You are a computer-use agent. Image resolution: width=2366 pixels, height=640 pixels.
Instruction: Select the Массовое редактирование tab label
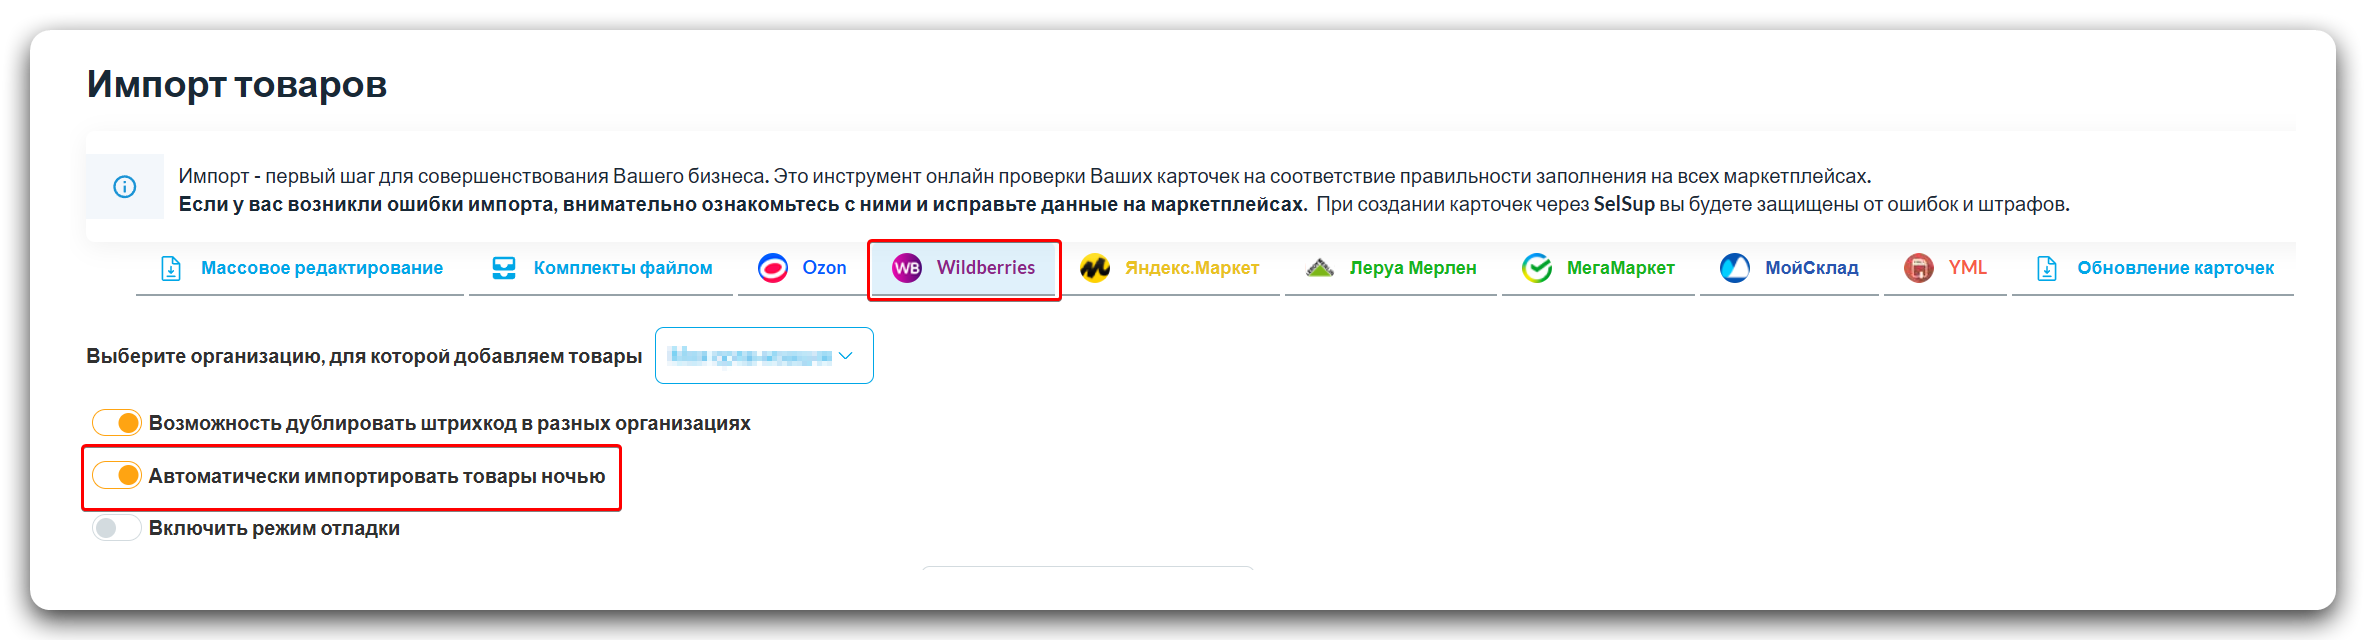click(x=322, y=268)
